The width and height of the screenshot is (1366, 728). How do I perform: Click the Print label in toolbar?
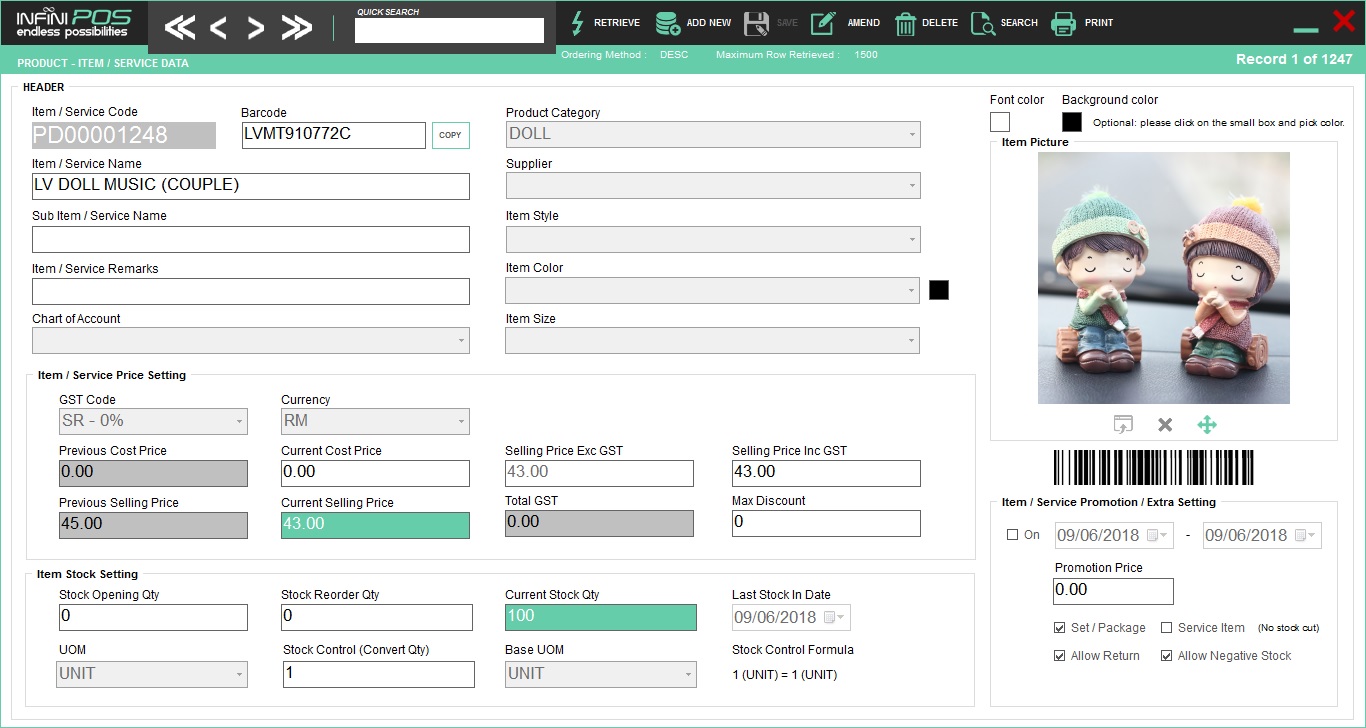1099,23
